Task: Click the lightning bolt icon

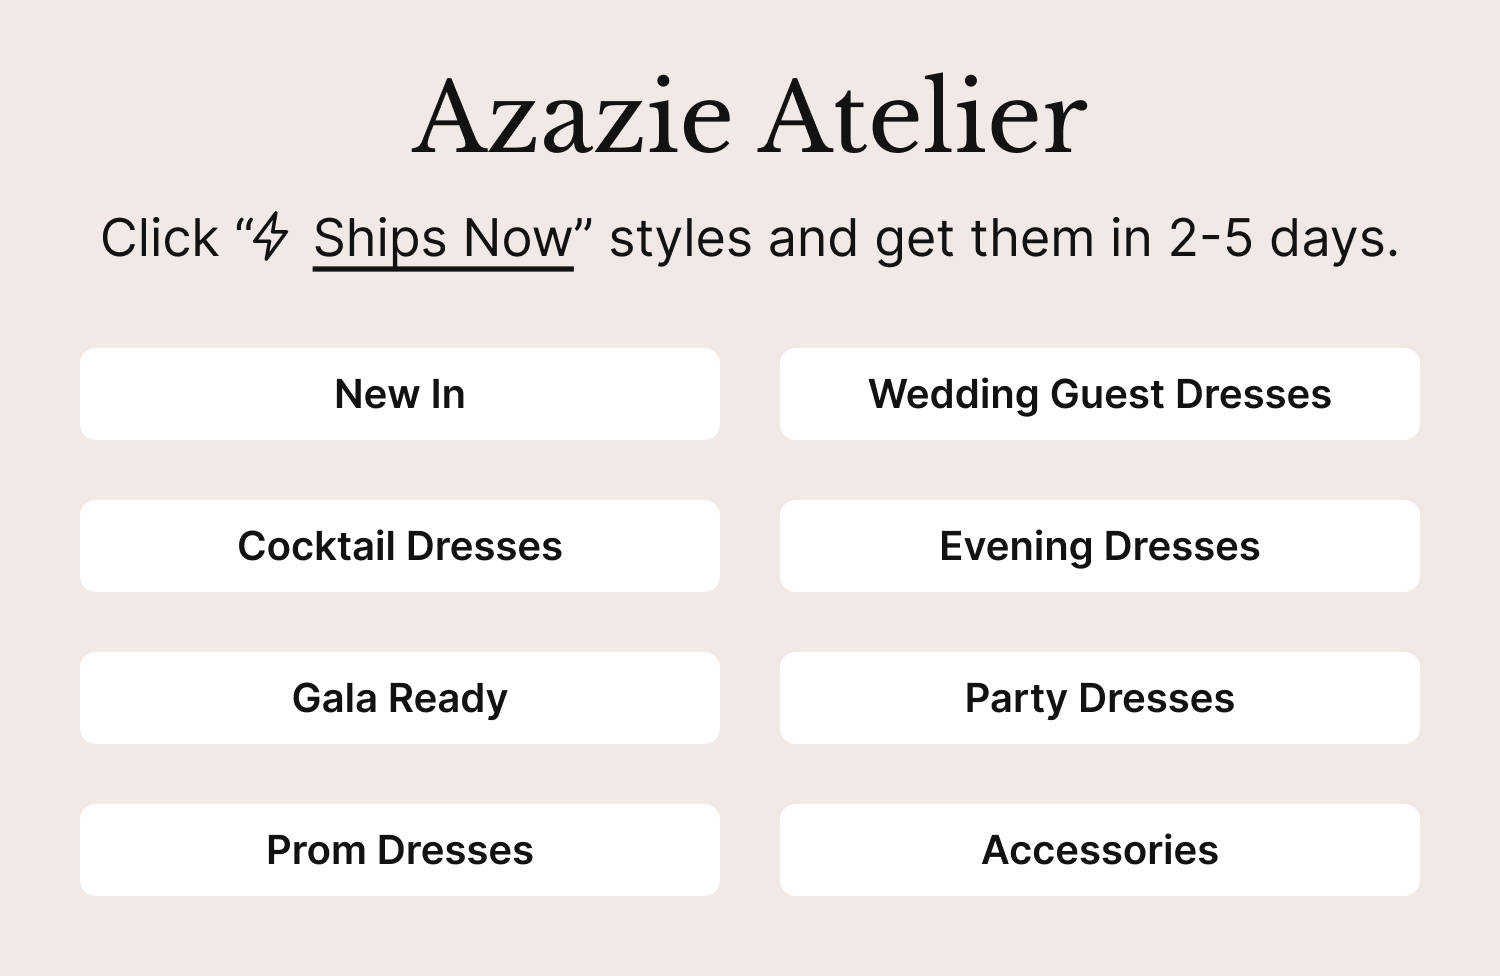Action: [x=270, y=238]
